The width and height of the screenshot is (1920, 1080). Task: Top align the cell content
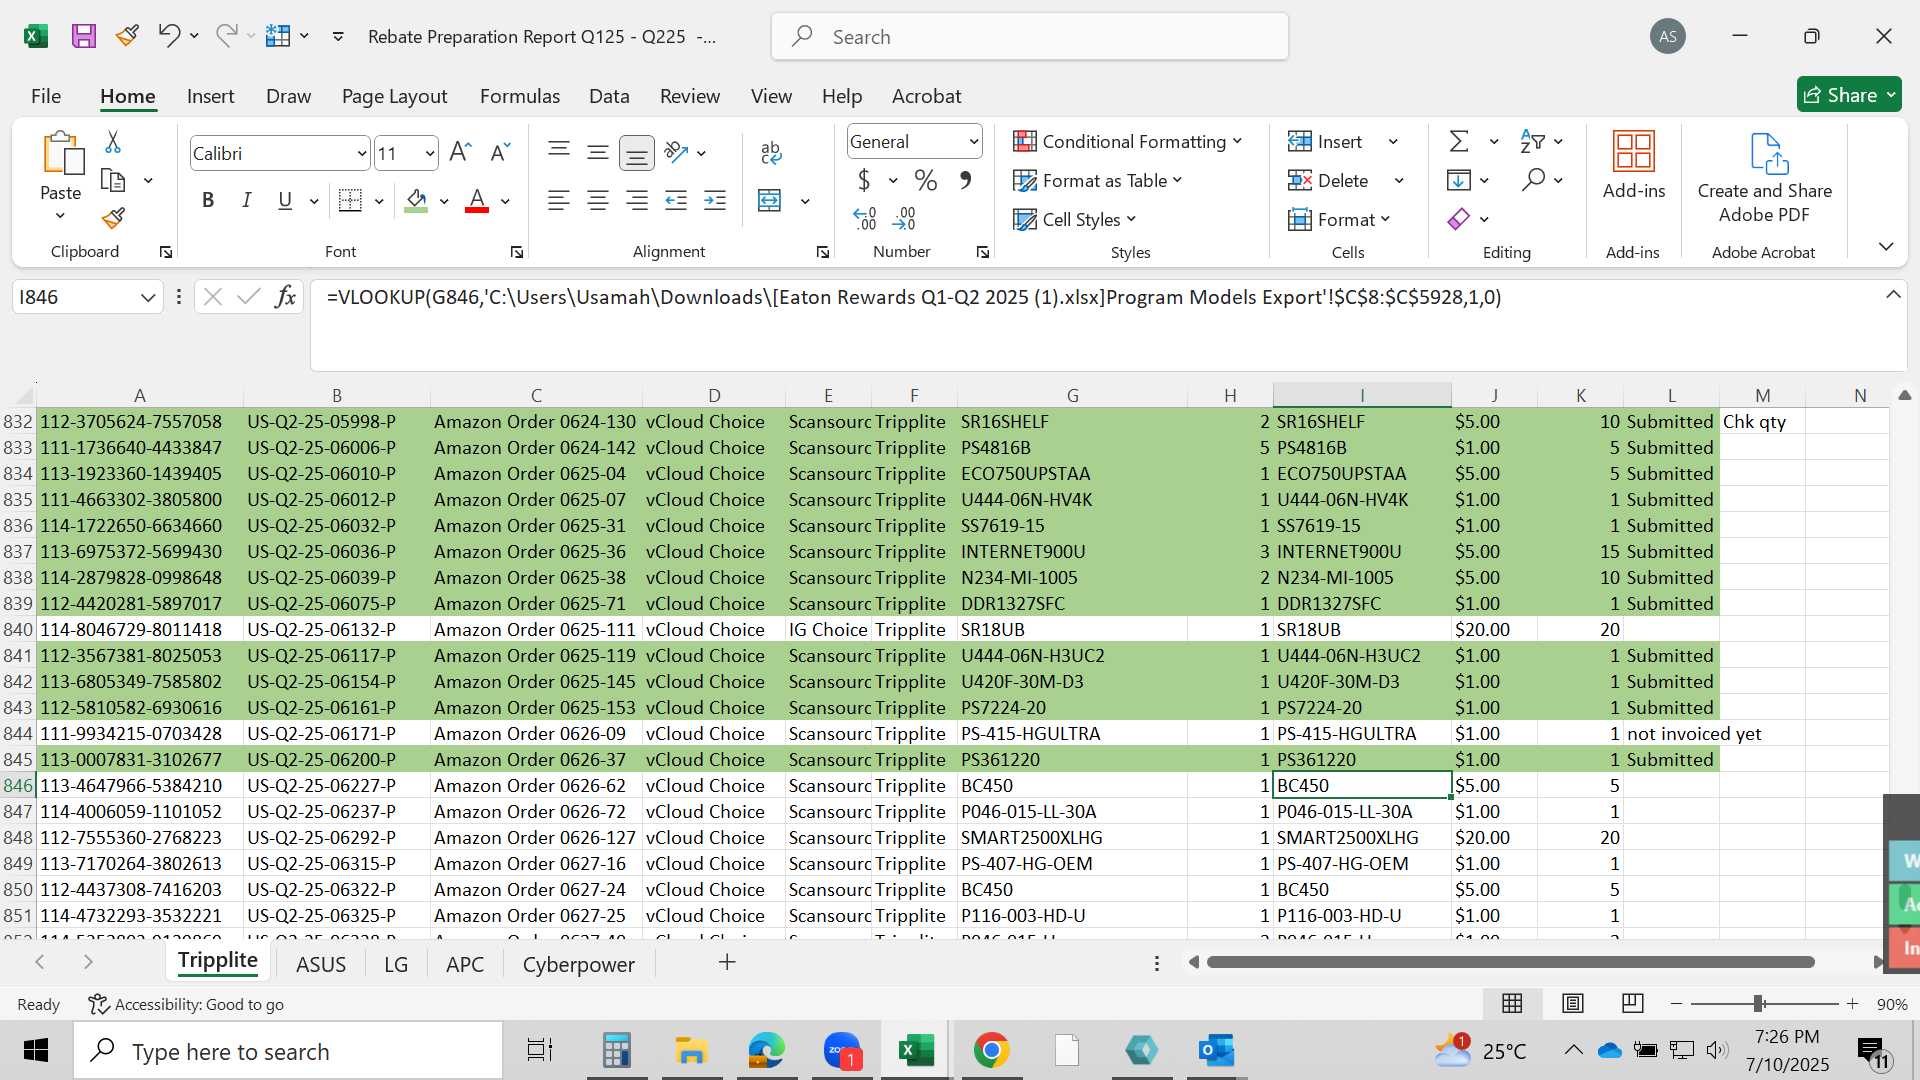559,152
